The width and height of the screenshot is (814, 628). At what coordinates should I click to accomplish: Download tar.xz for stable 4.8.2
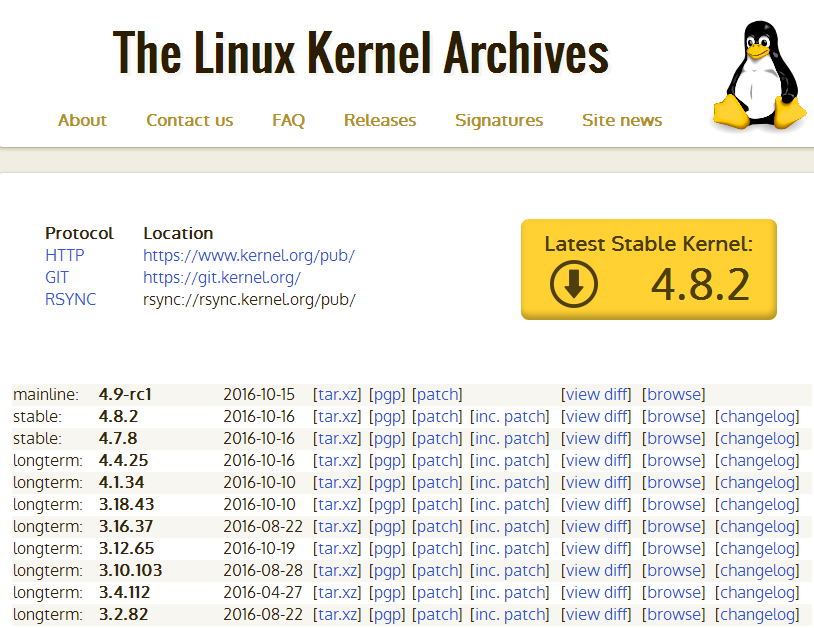[x=337, y=416]
